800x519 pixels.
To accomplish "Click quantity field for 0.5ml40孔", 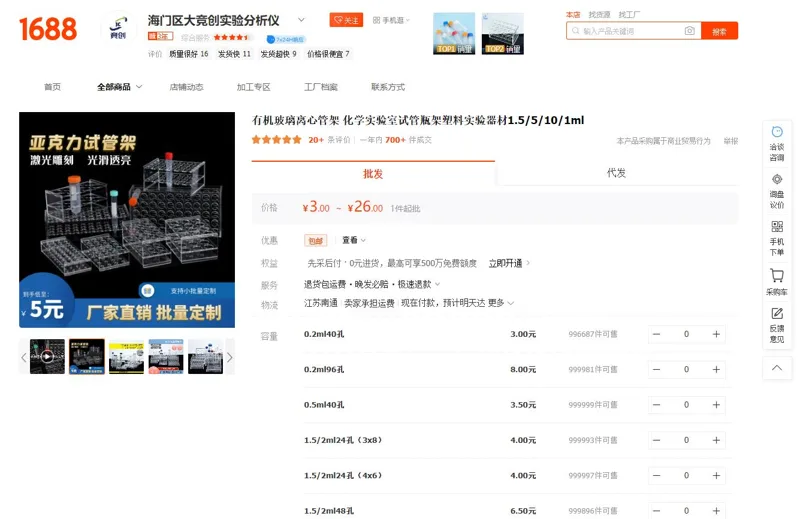I will (x=686, y=405).
